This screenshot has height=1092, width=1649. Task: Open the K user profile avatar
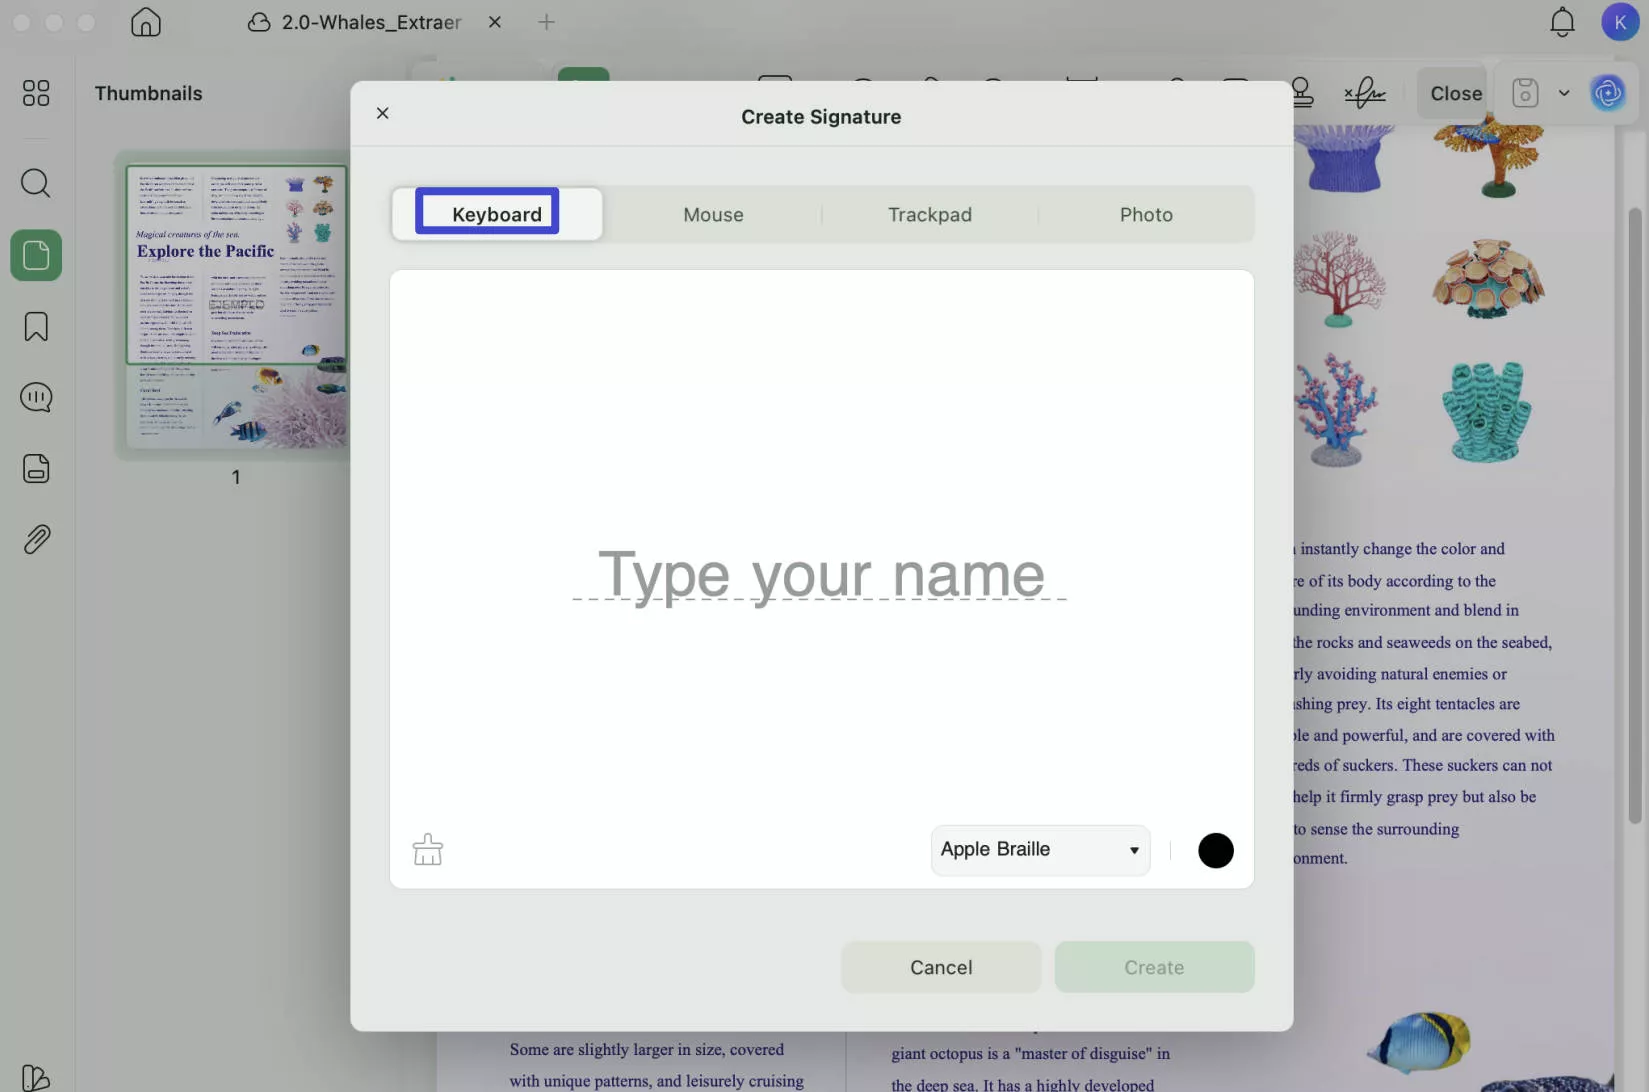click(1619, 22)
